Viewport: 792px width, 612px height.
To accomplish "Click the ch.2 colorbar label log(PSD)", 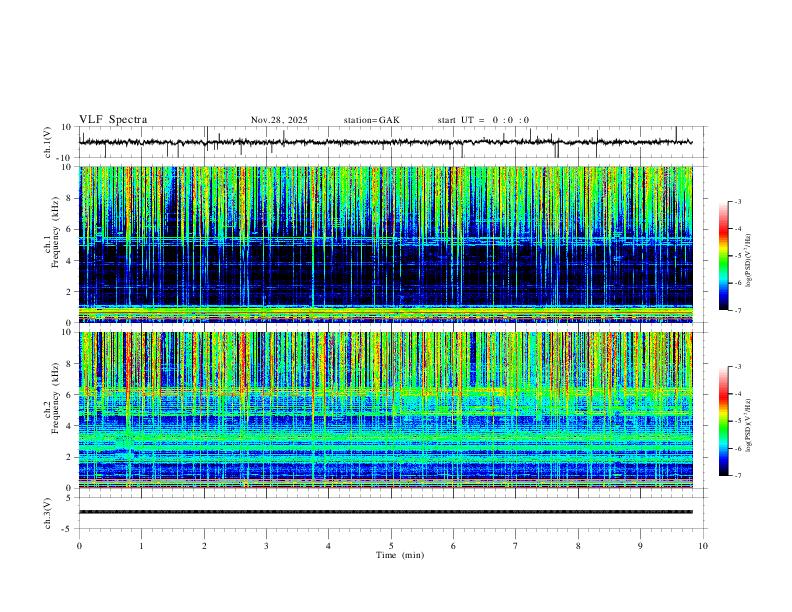I will (749, 425).
